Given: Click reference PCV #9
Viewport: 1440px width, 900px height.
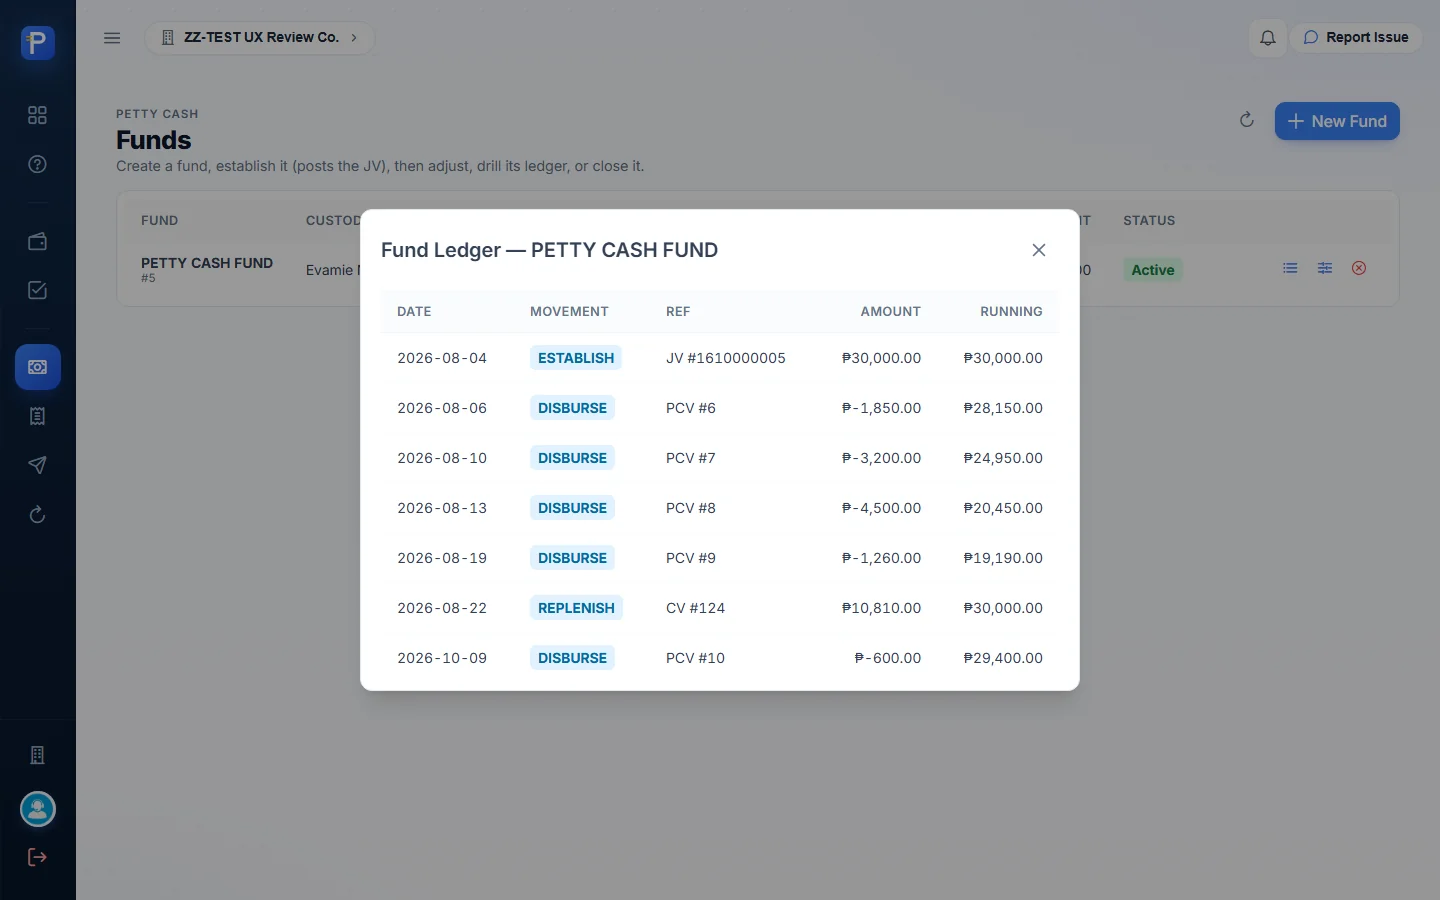Looking at the screenshot, I should (x=691, y=558).
